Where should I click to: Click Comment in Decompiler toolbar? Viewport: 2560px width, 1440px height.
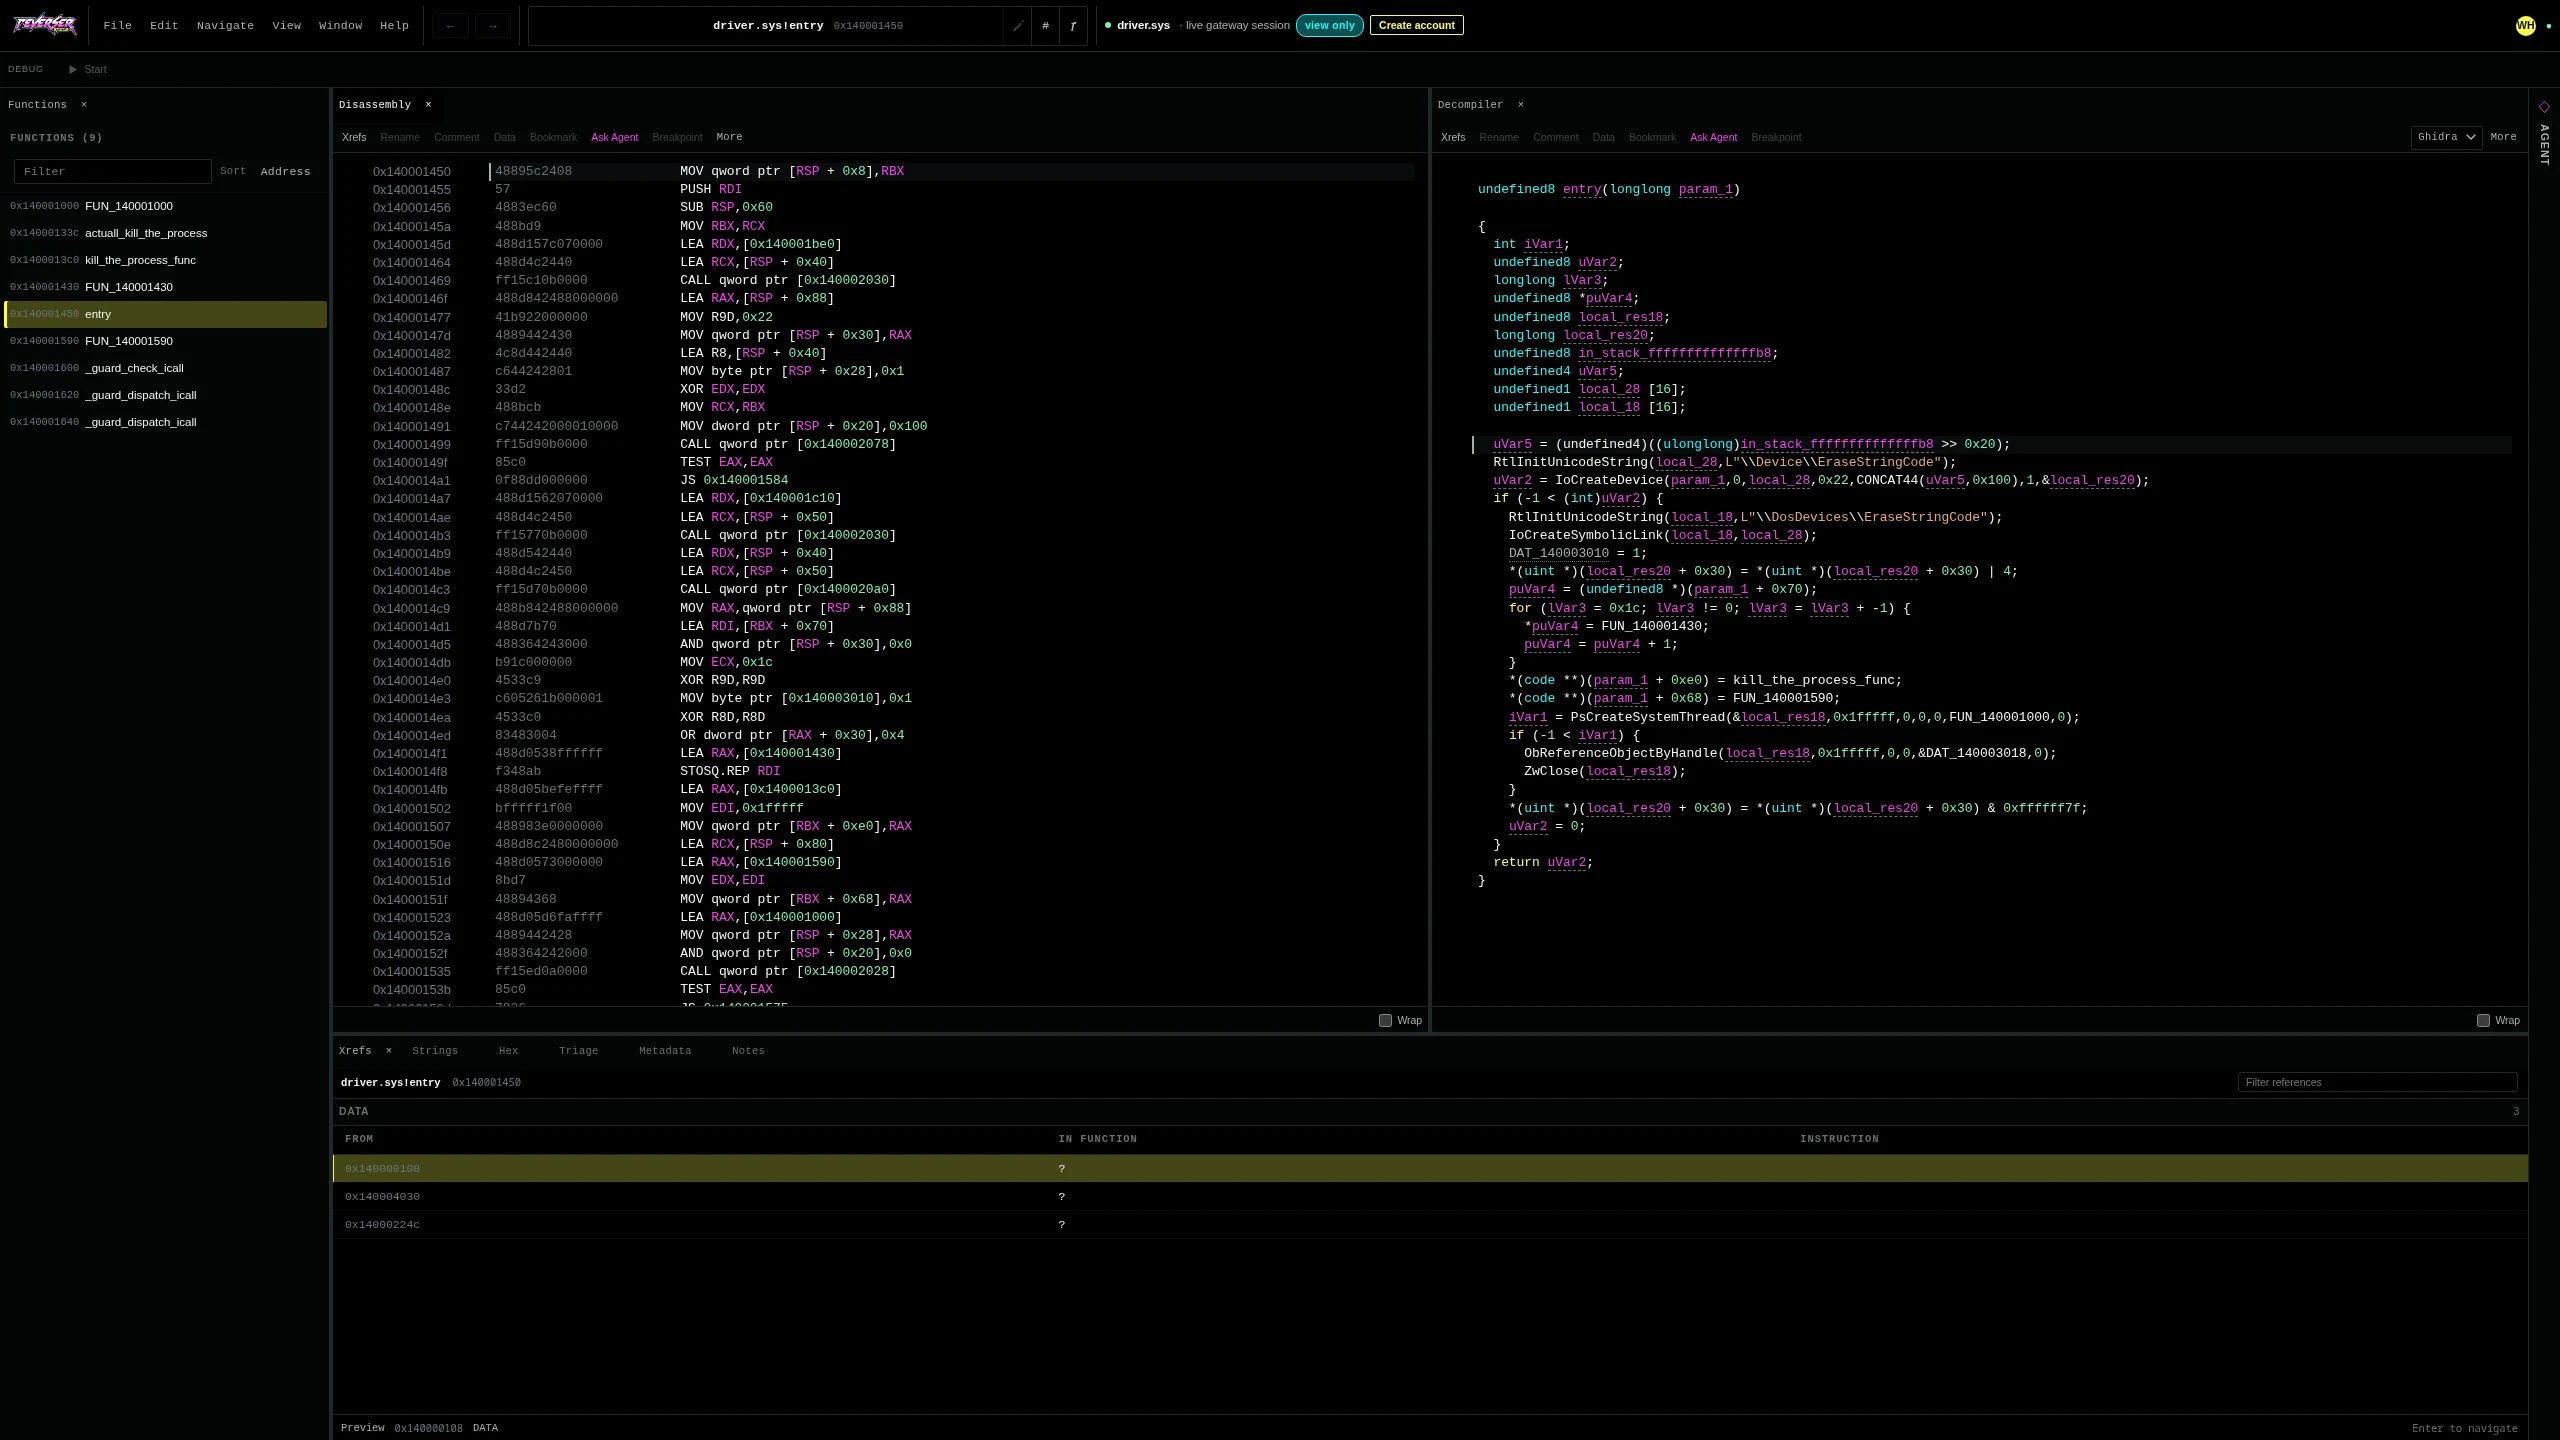coord(1555,137)
